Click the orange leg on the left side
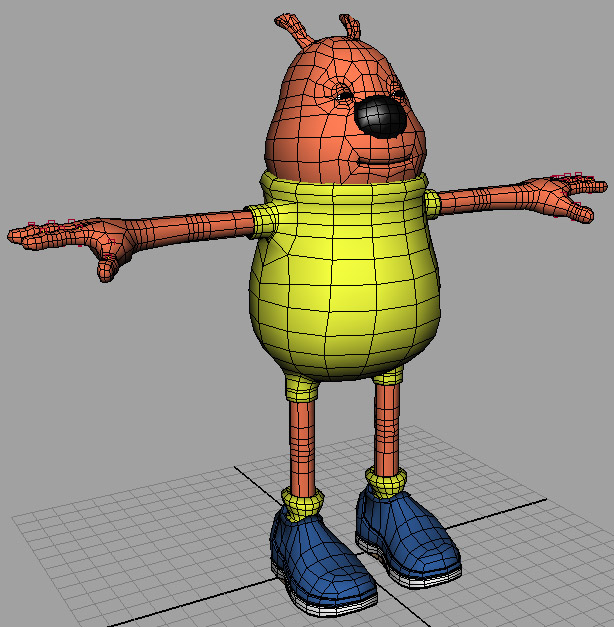This screenshot has height=627, width=614. click(x=302, y=440)
